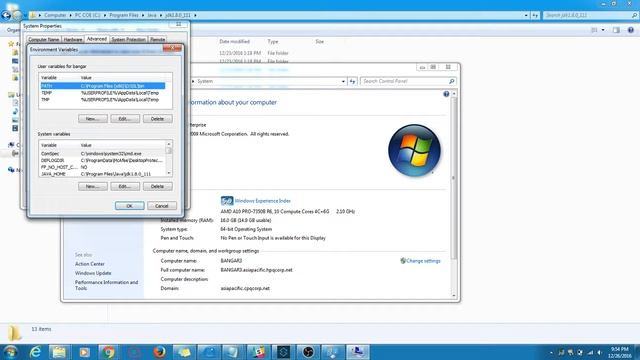
Task: Sort by the Type column header
Action: (x=273, y=42)
